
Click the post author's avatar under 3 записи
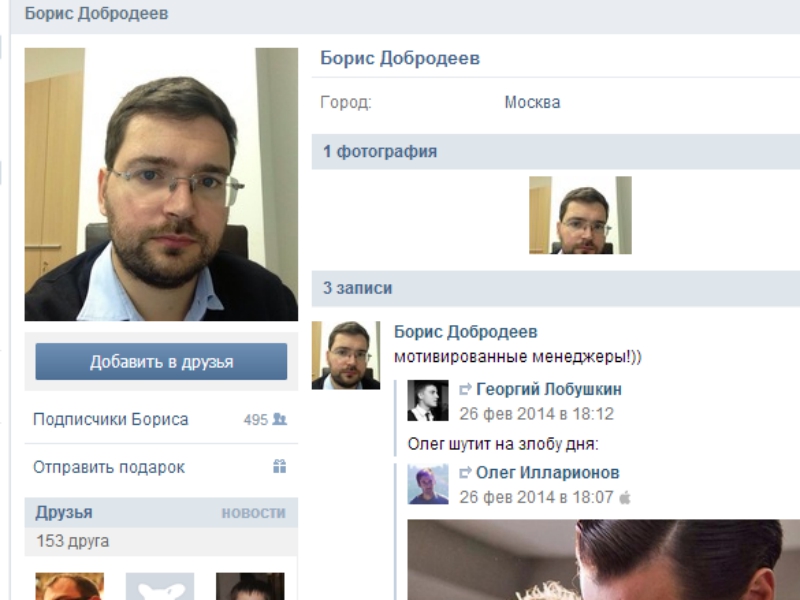pyautogui.click(x=346, y=355)
